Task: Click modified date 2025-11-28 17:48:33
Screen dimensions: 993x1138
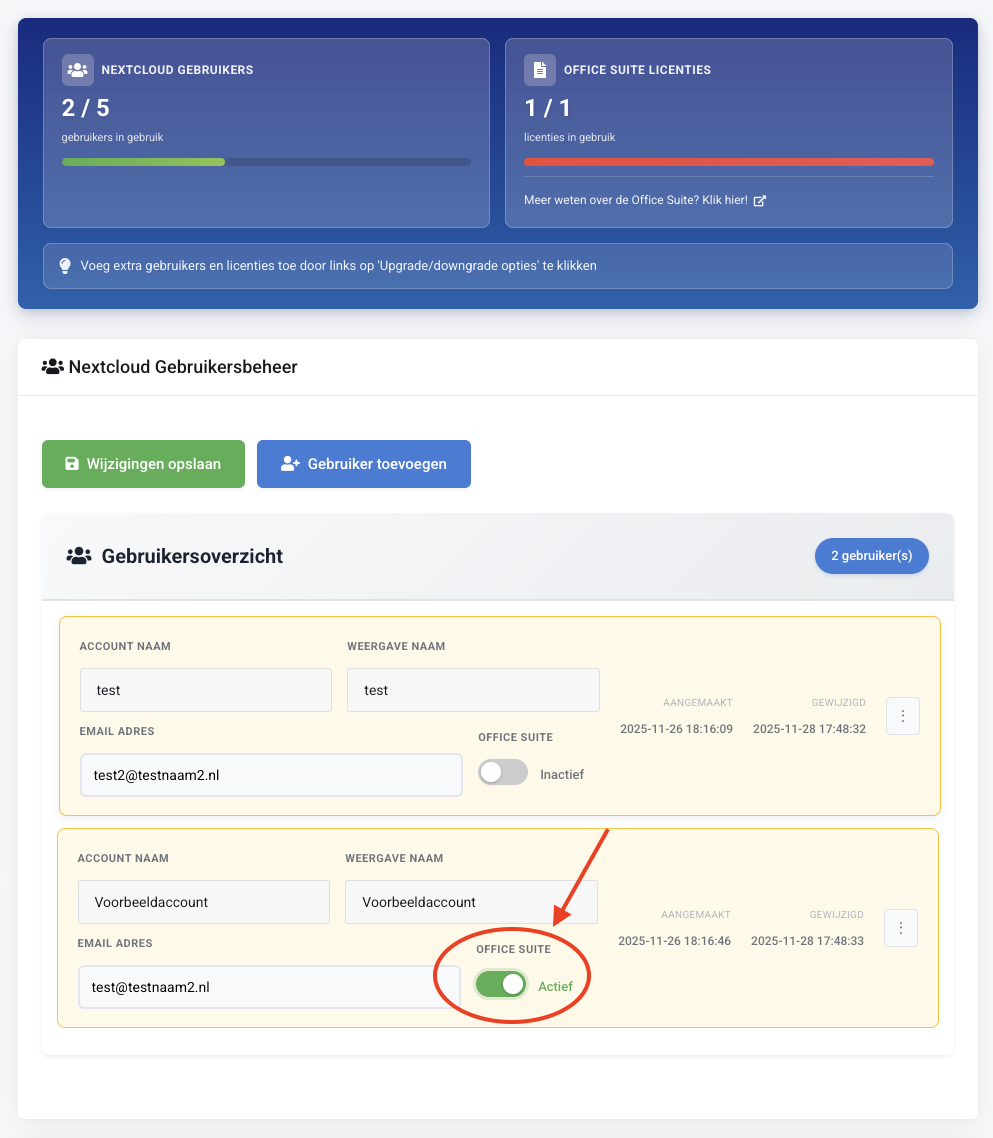Action: tap(807, 941)
